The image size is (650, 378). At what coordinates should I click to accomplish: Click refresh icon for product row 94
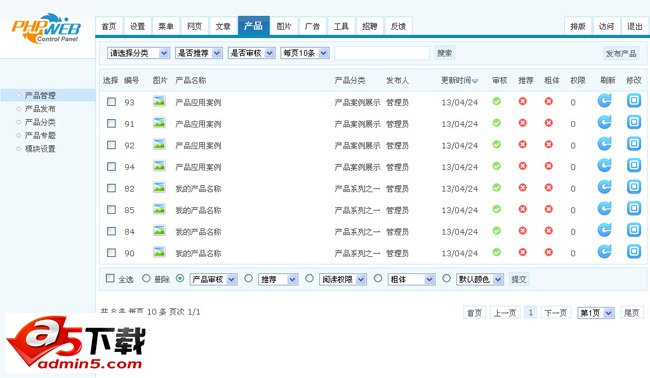(604, 165)
